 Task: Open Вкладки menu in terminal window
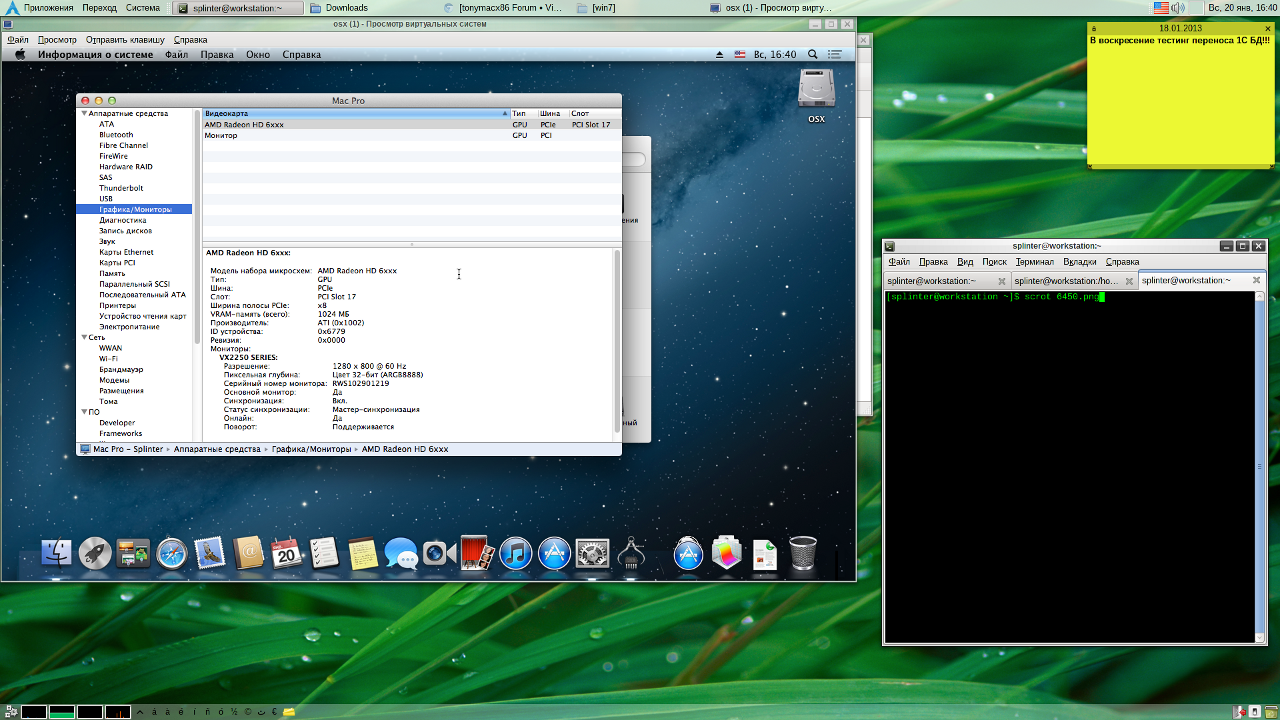[x=1080, y=262]
